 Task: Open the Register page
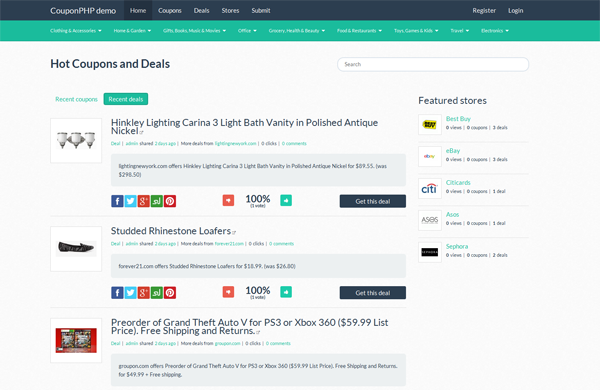coord(484,10)
